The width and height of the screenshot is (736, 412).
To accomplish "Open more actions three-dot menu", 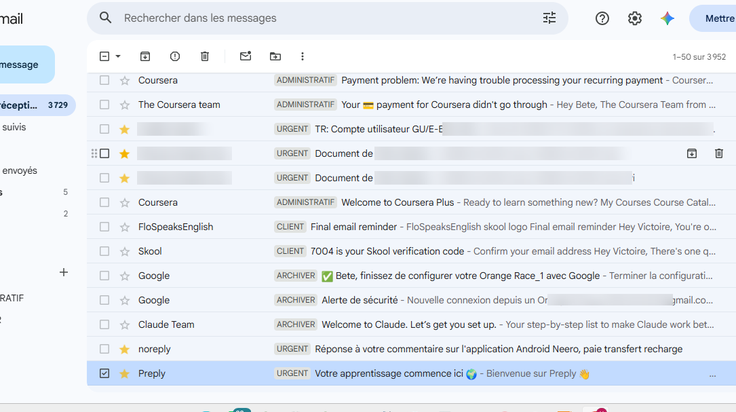I will pyautogui.click(x=302, y=56).
